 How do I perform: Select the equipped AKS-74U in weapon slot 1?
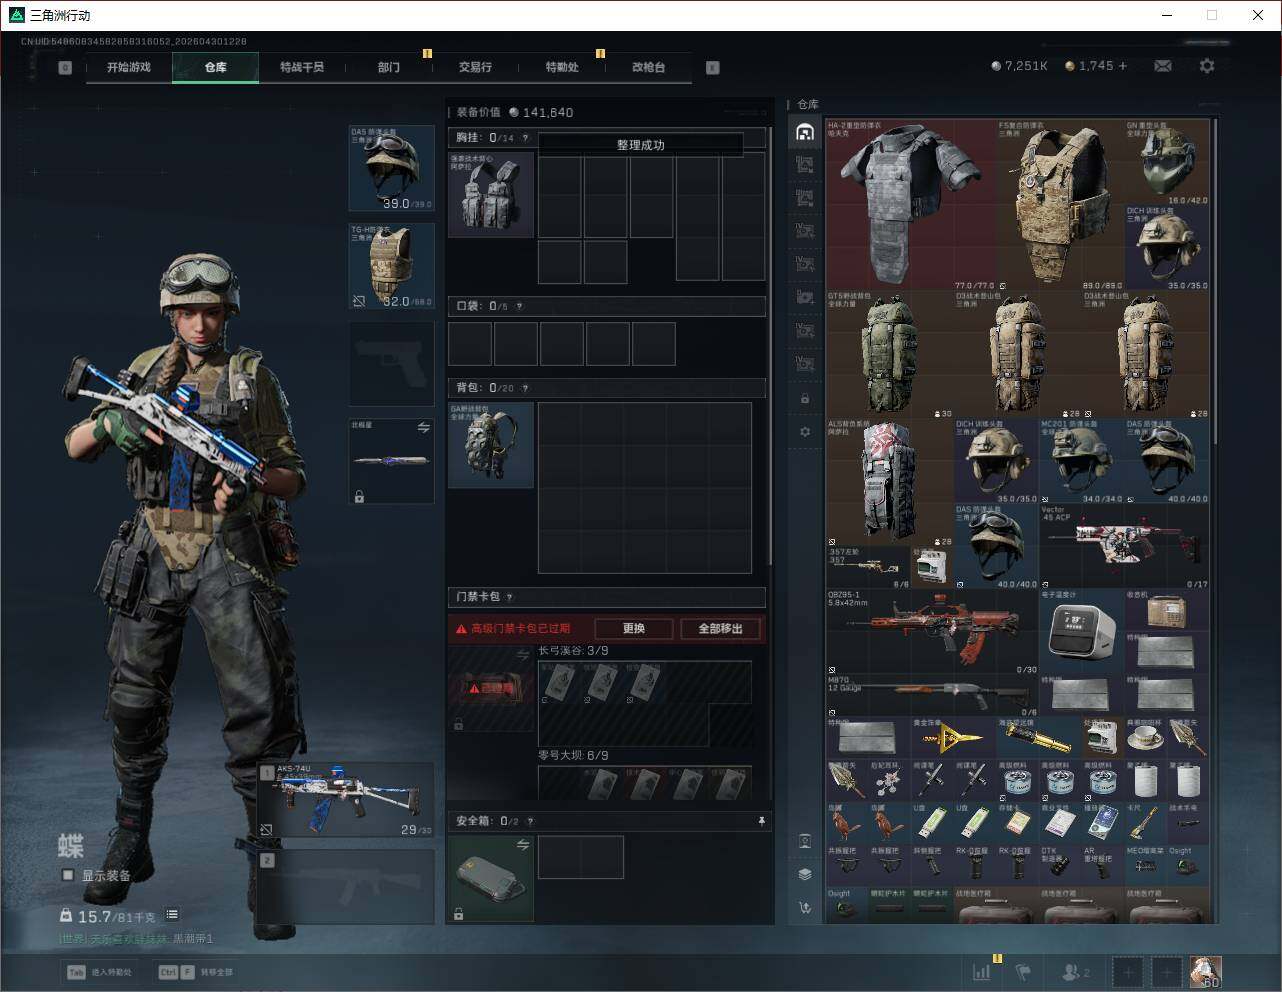(x=346, y=801)
